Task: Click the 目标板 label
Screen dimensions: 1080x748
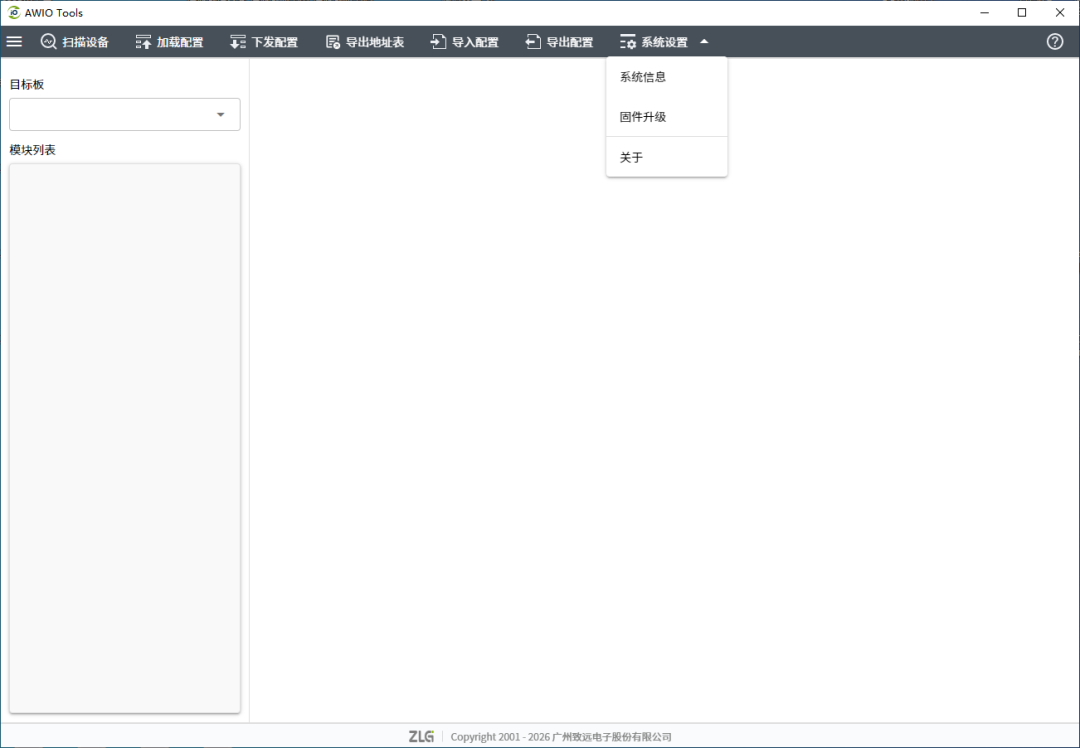Action: [x=27, y=85]
